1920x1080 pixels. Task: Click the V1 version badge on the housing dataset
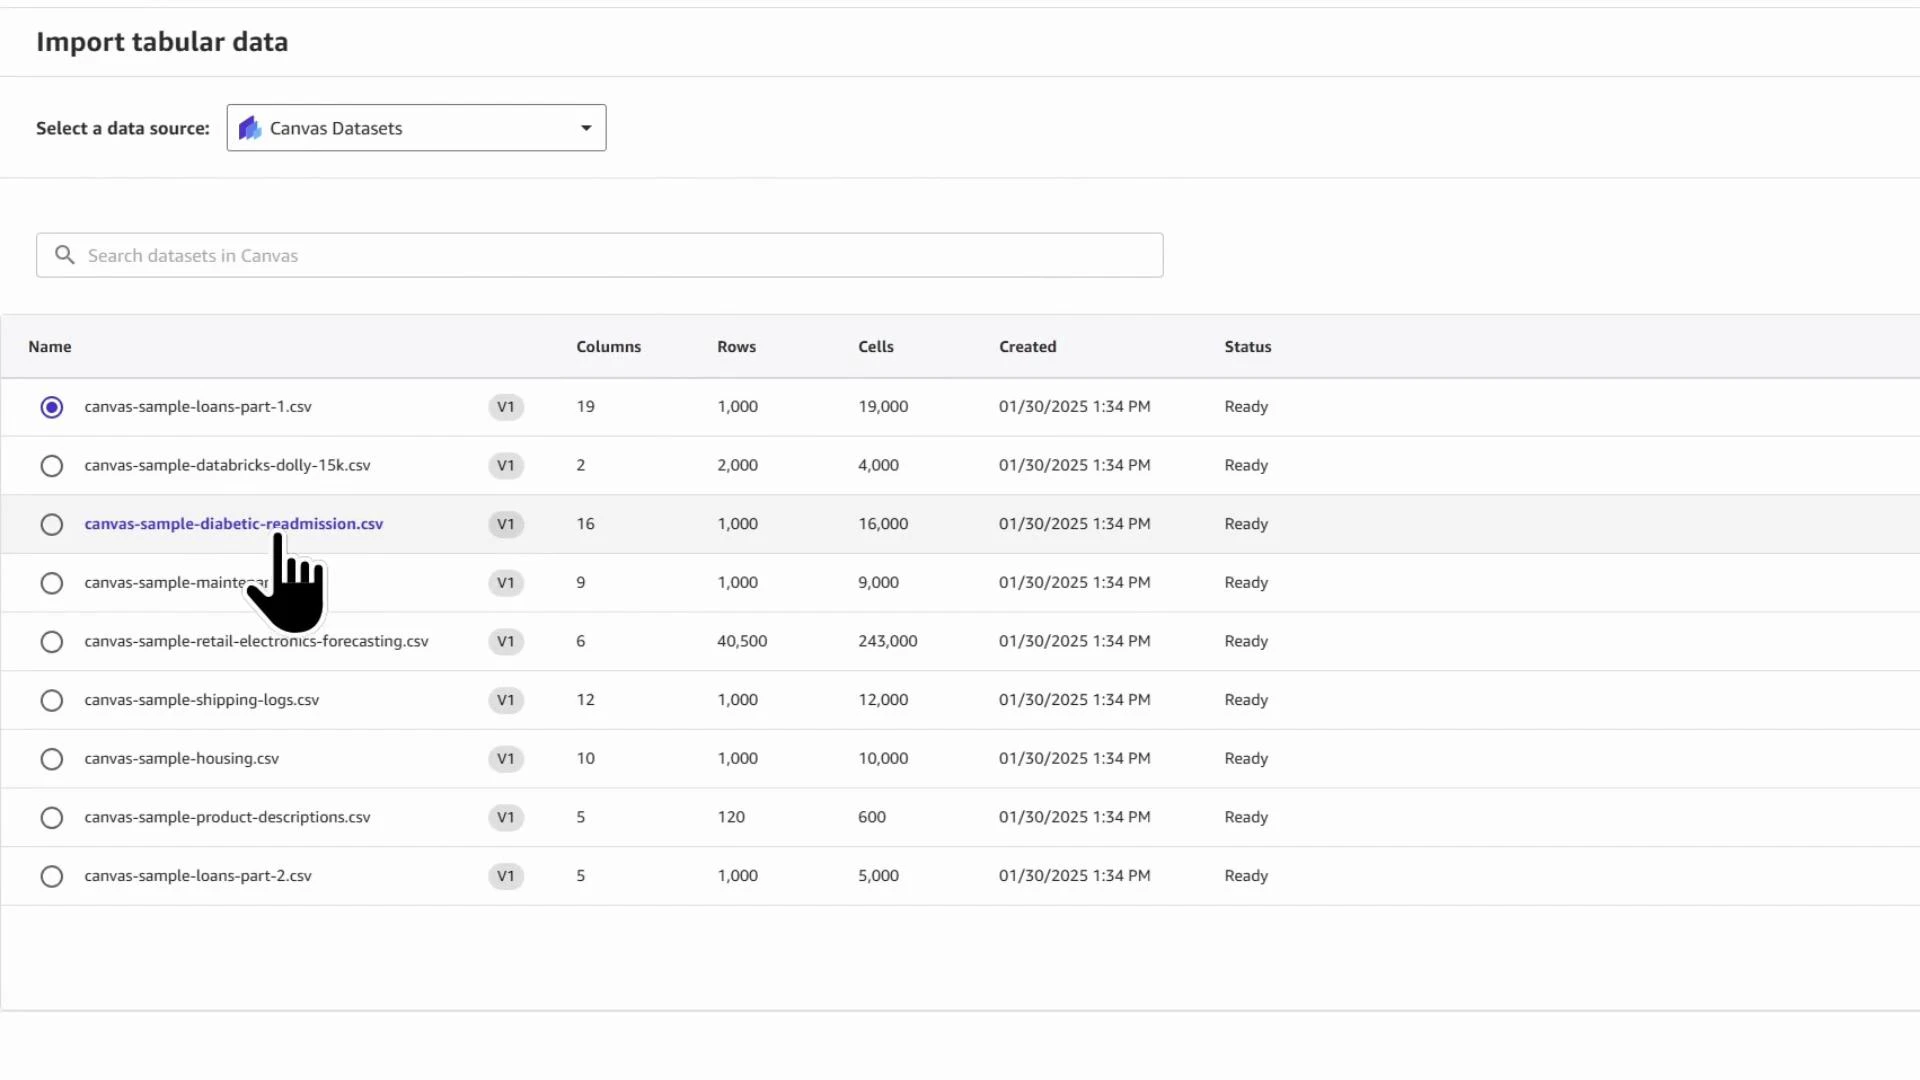point(506,759)
